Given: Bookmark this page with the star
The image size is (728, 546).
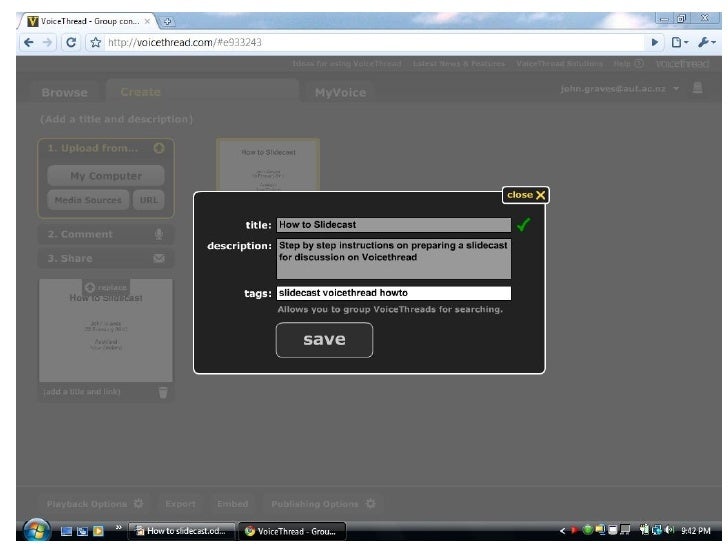Looking at the screenshot, I should (x=96, y=43).
